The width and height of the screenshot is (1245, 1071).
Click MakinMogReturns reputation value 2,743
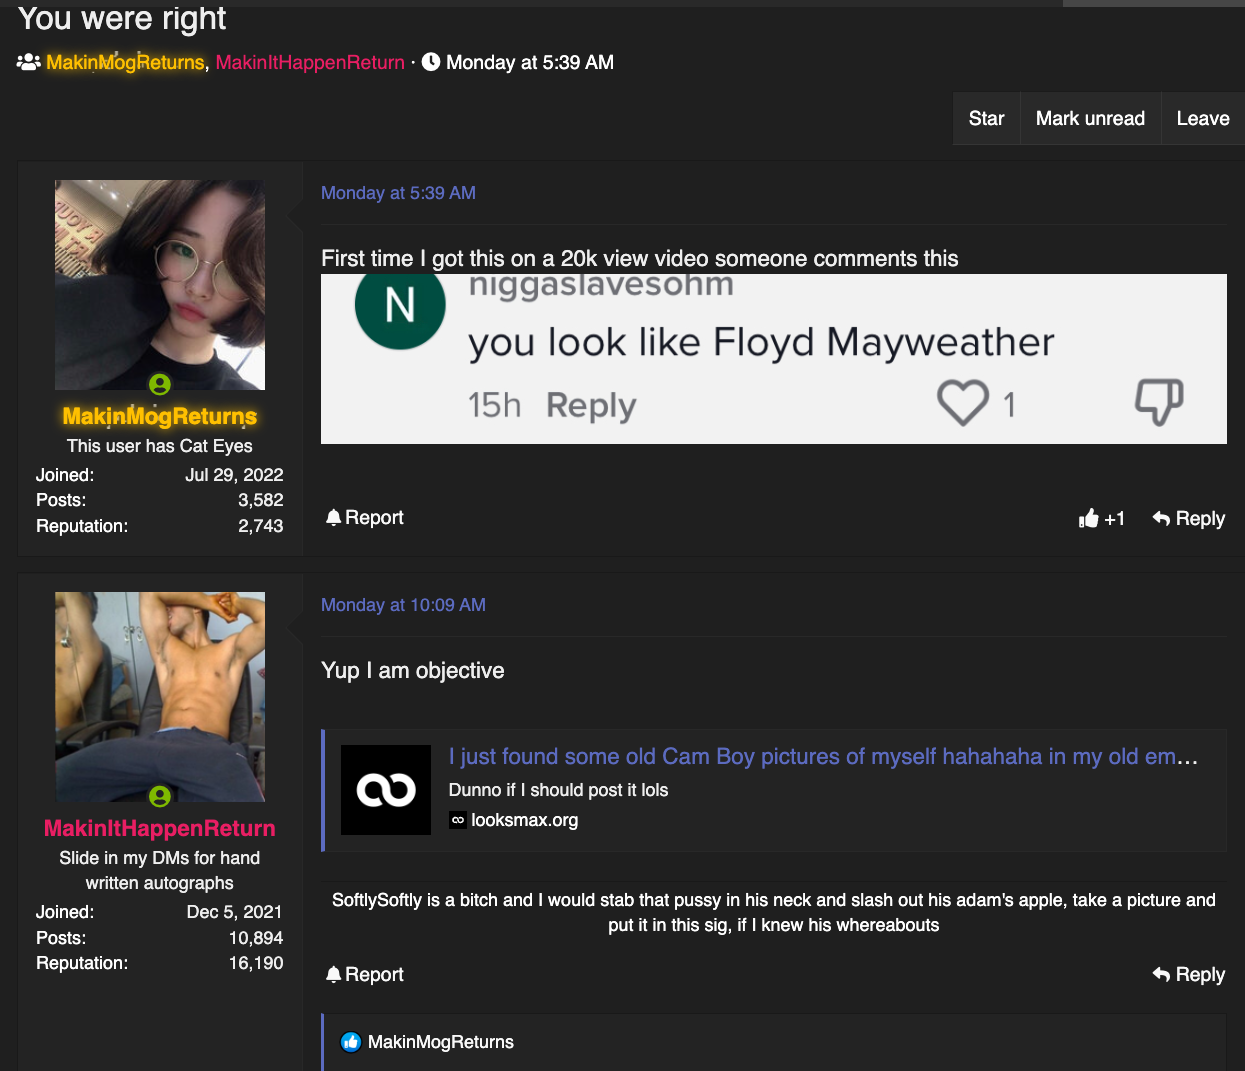click(x=261, y=526)
